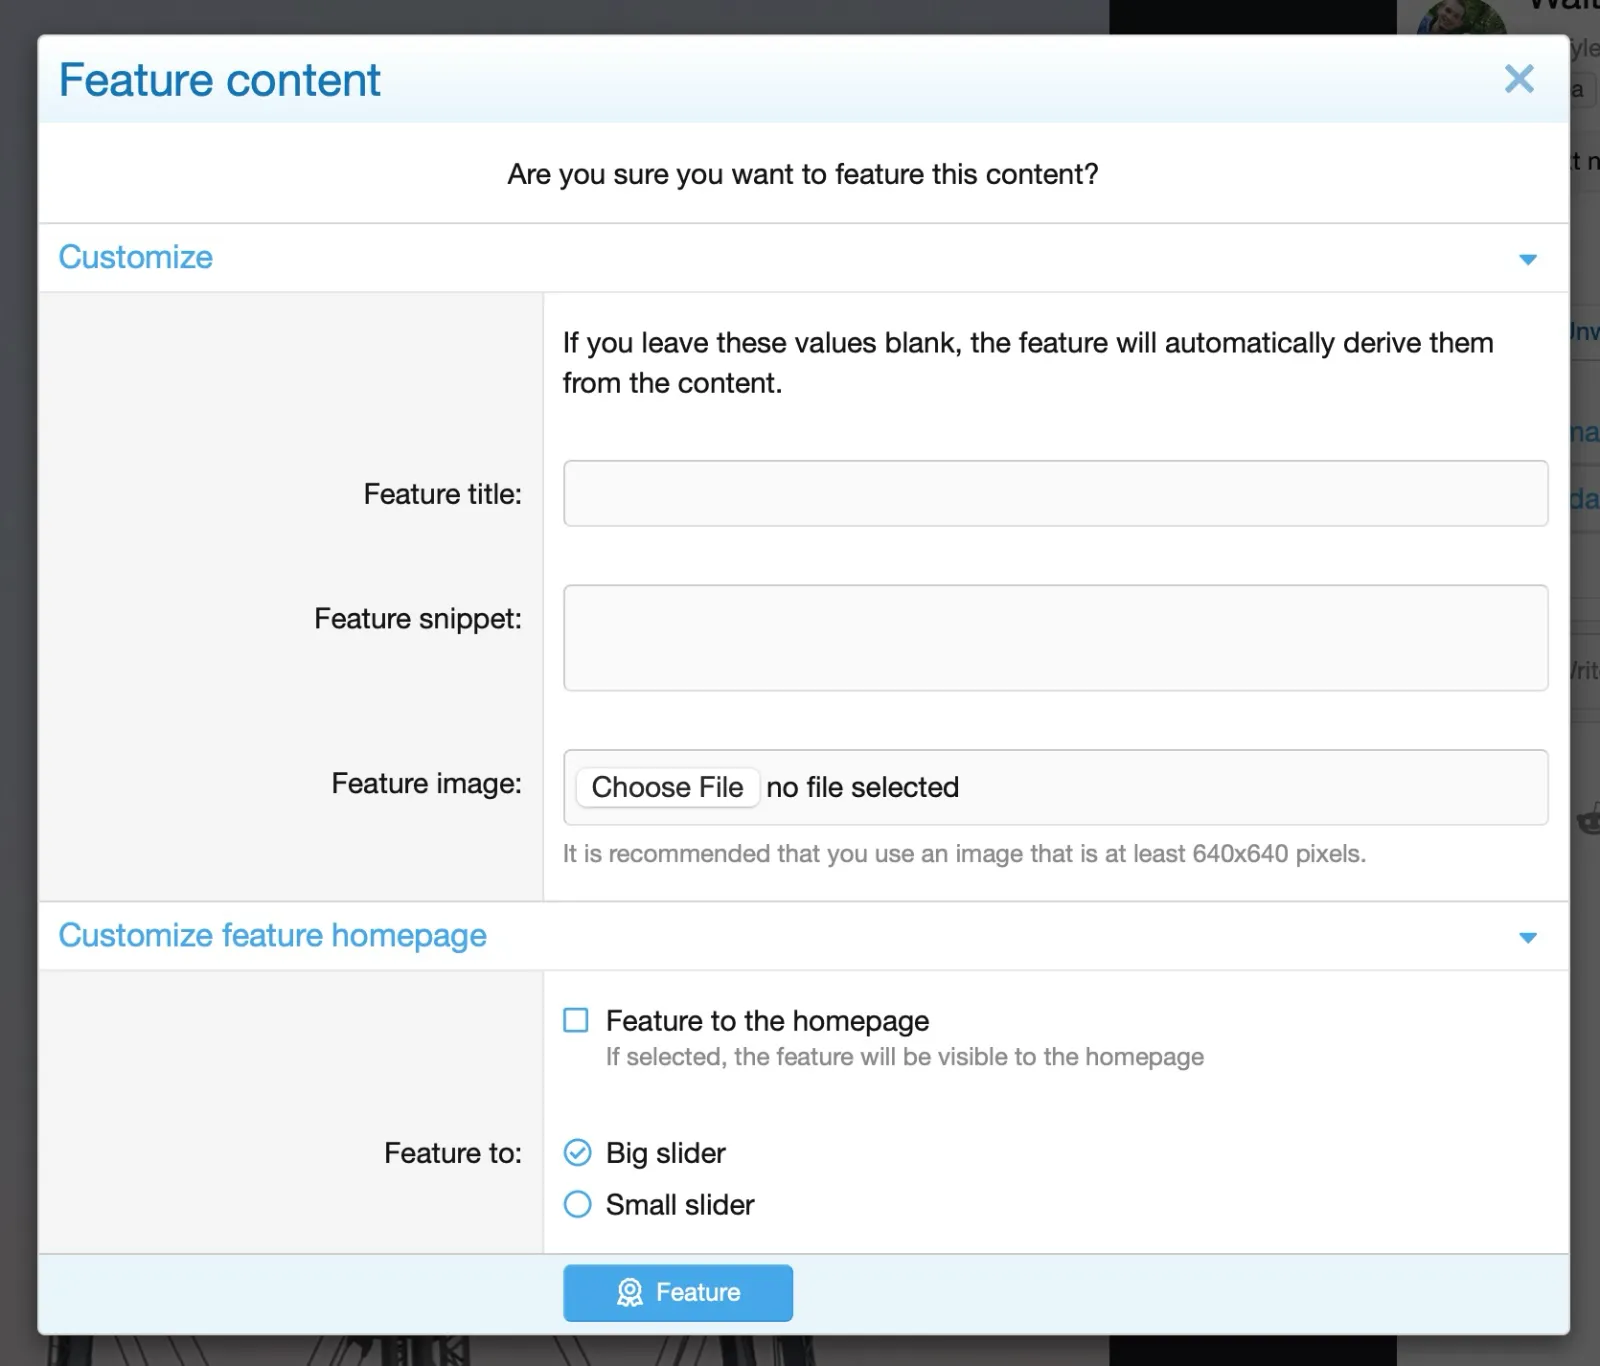The height and width of the screenshot is (1366, 1600).
Task: Click inside the Feature snippet text area
Action: point(1055,638)
